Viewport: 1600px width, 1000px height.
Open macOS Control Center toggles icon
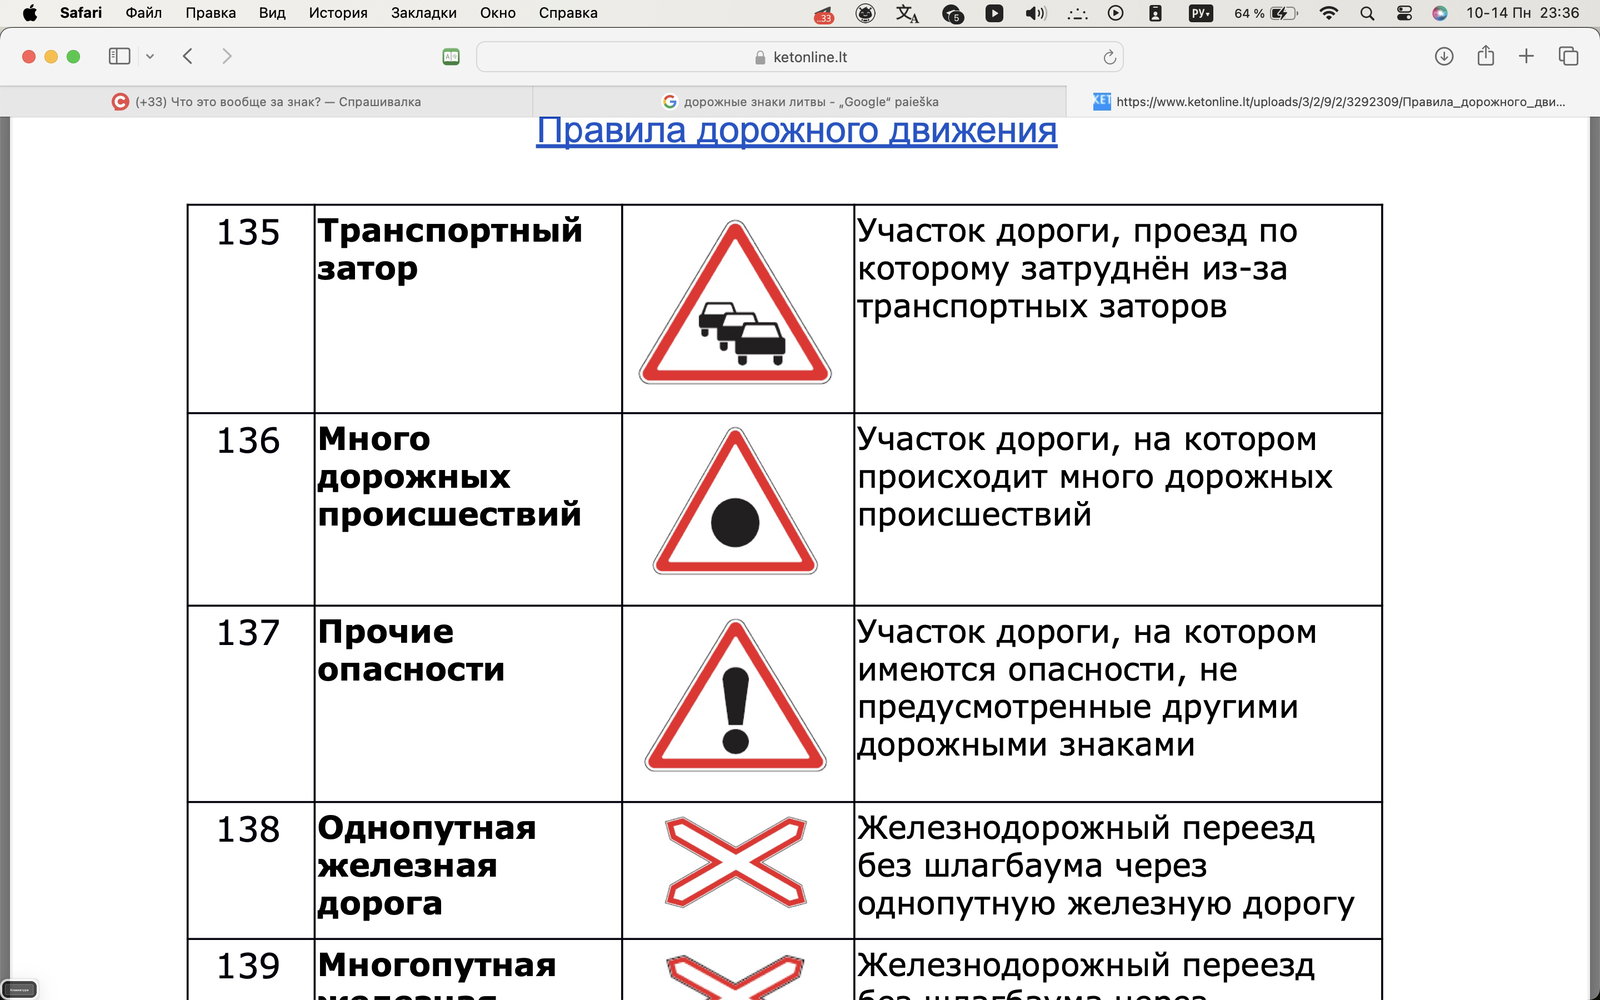(x=1404, y=13)
